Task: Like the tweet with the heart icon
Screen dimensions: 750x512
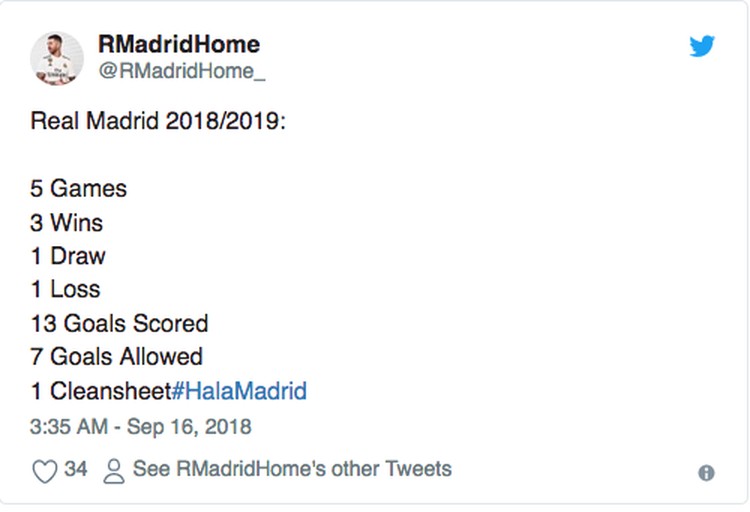Action: point(44,470)
